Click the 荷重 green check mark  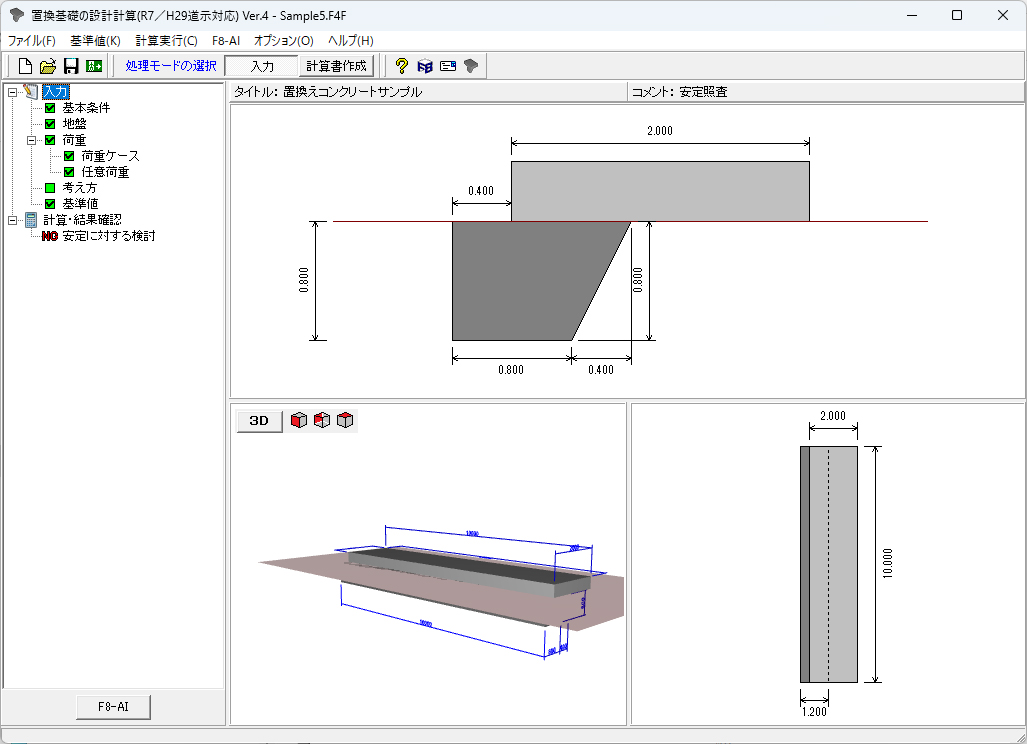[x=50, y=140]
